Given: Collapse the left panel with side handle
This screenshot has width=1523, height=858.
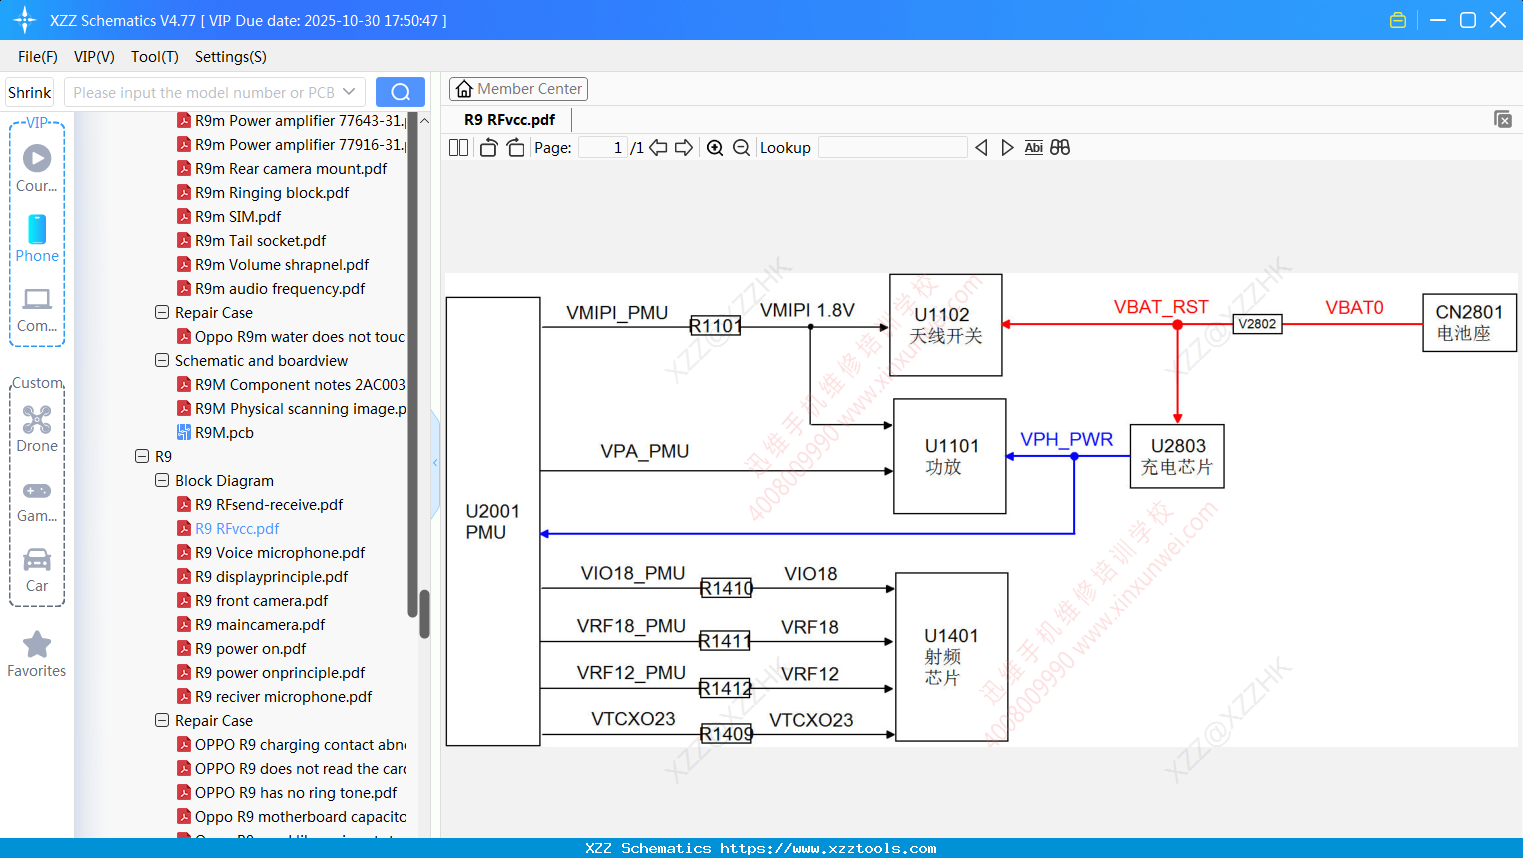Looking at the screenshot, I should tap(435, 463).
